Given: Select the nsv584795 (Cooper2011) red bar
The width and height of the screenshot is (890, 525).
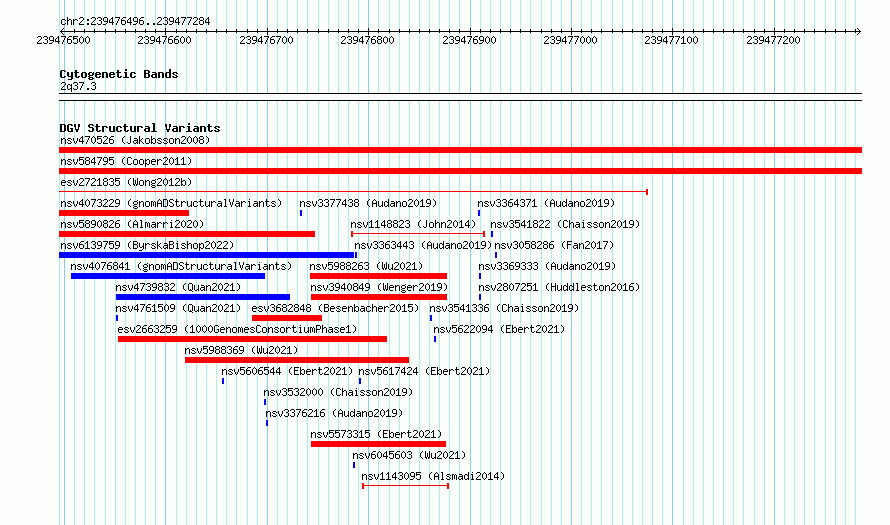Looking at the screenshot, I should [460, 171].
